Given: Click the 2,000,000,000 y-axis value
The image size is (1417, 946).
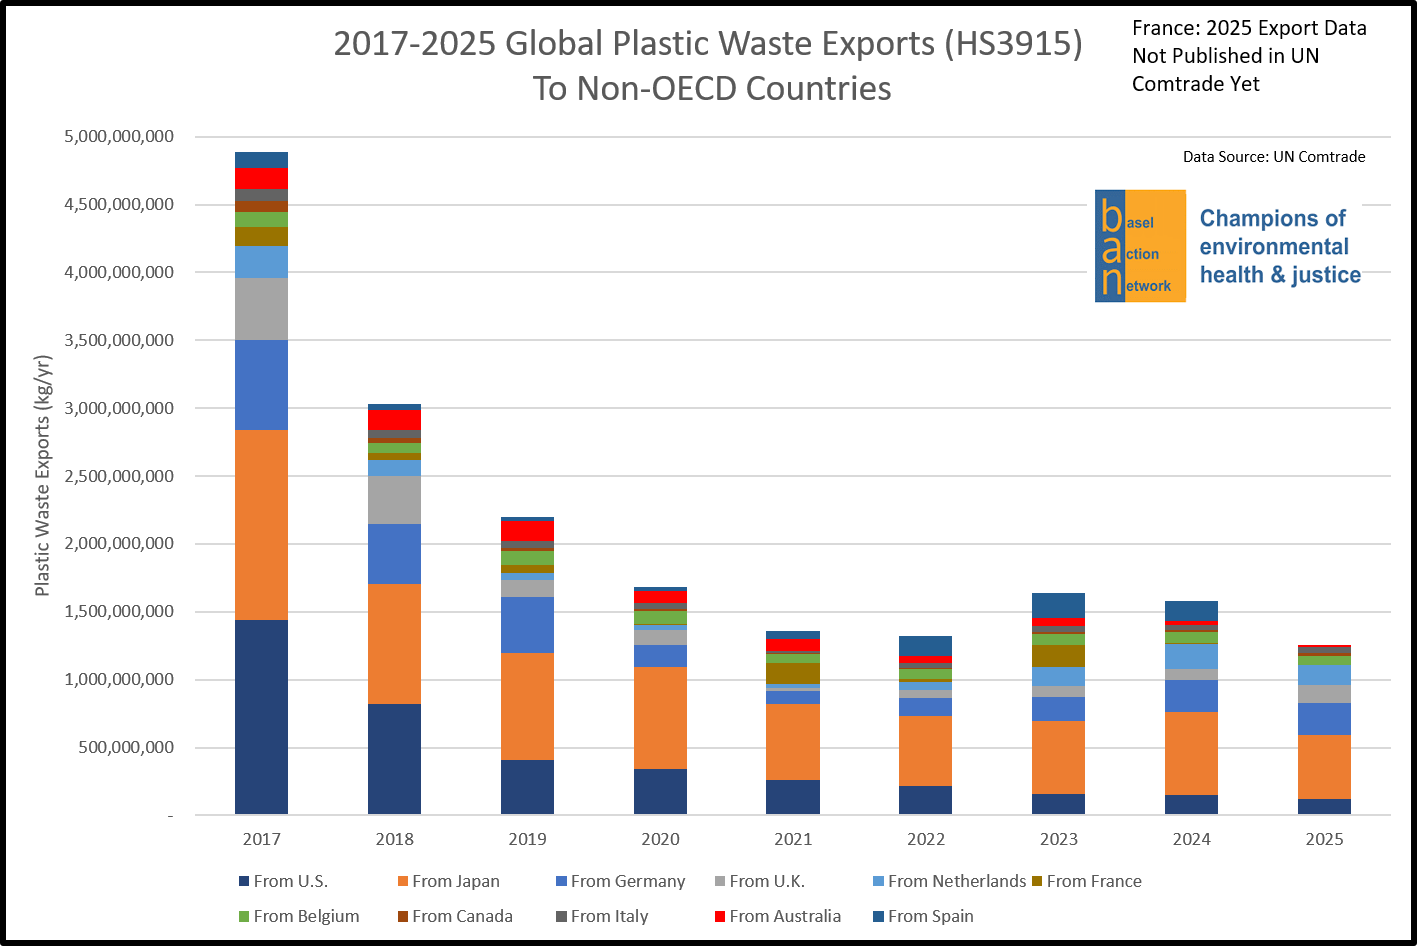Looking at the screenshot, I should [119, 544].
